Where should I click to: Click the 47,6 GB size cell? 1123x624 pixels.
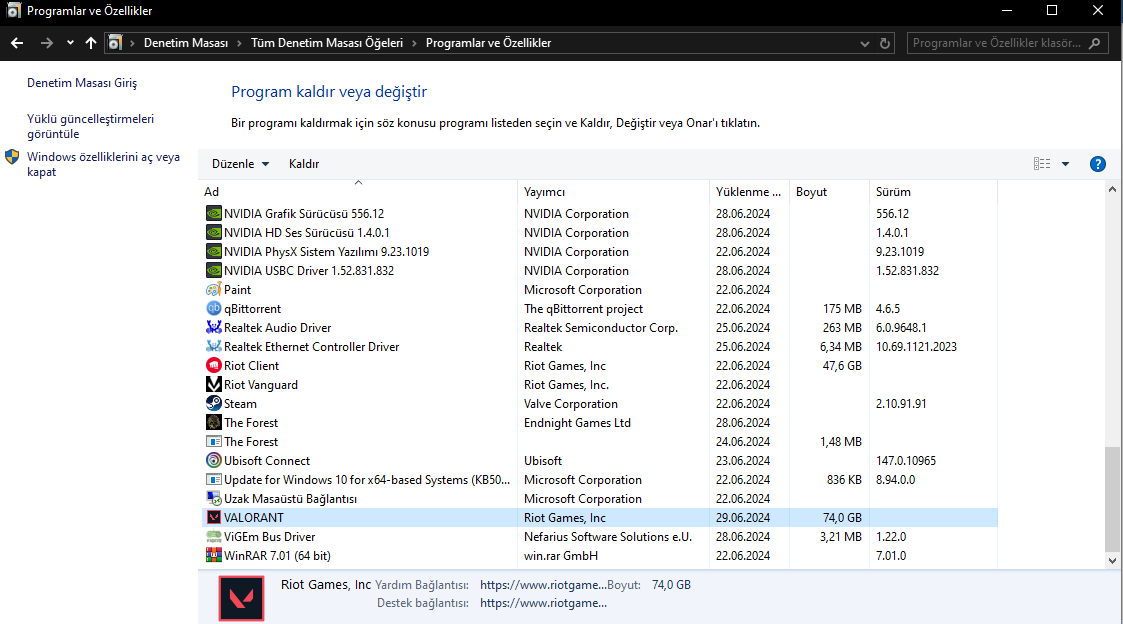coord(842,366)
